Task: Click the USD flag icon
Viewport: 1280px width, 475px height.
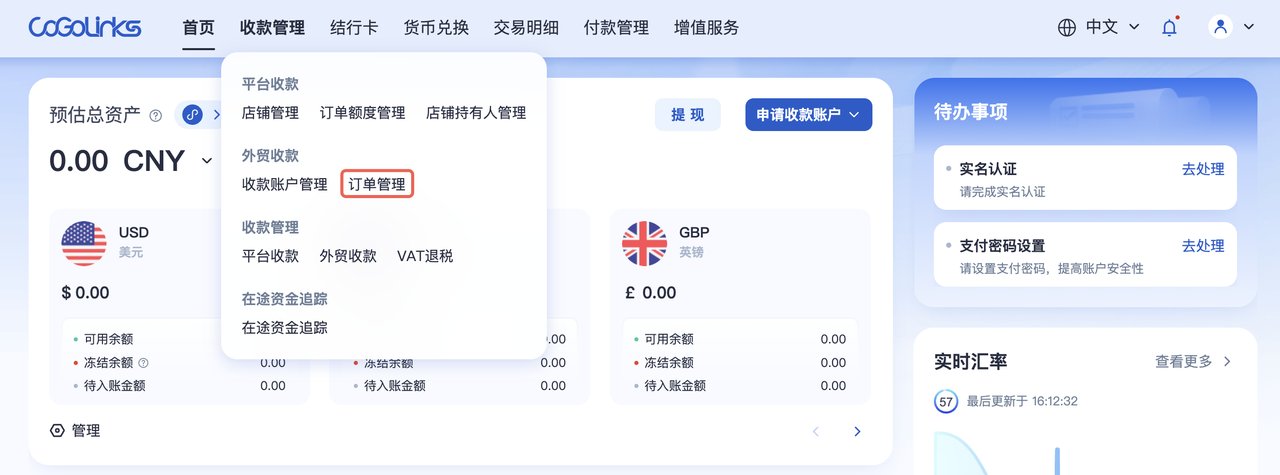Action: tap(84, 243)
